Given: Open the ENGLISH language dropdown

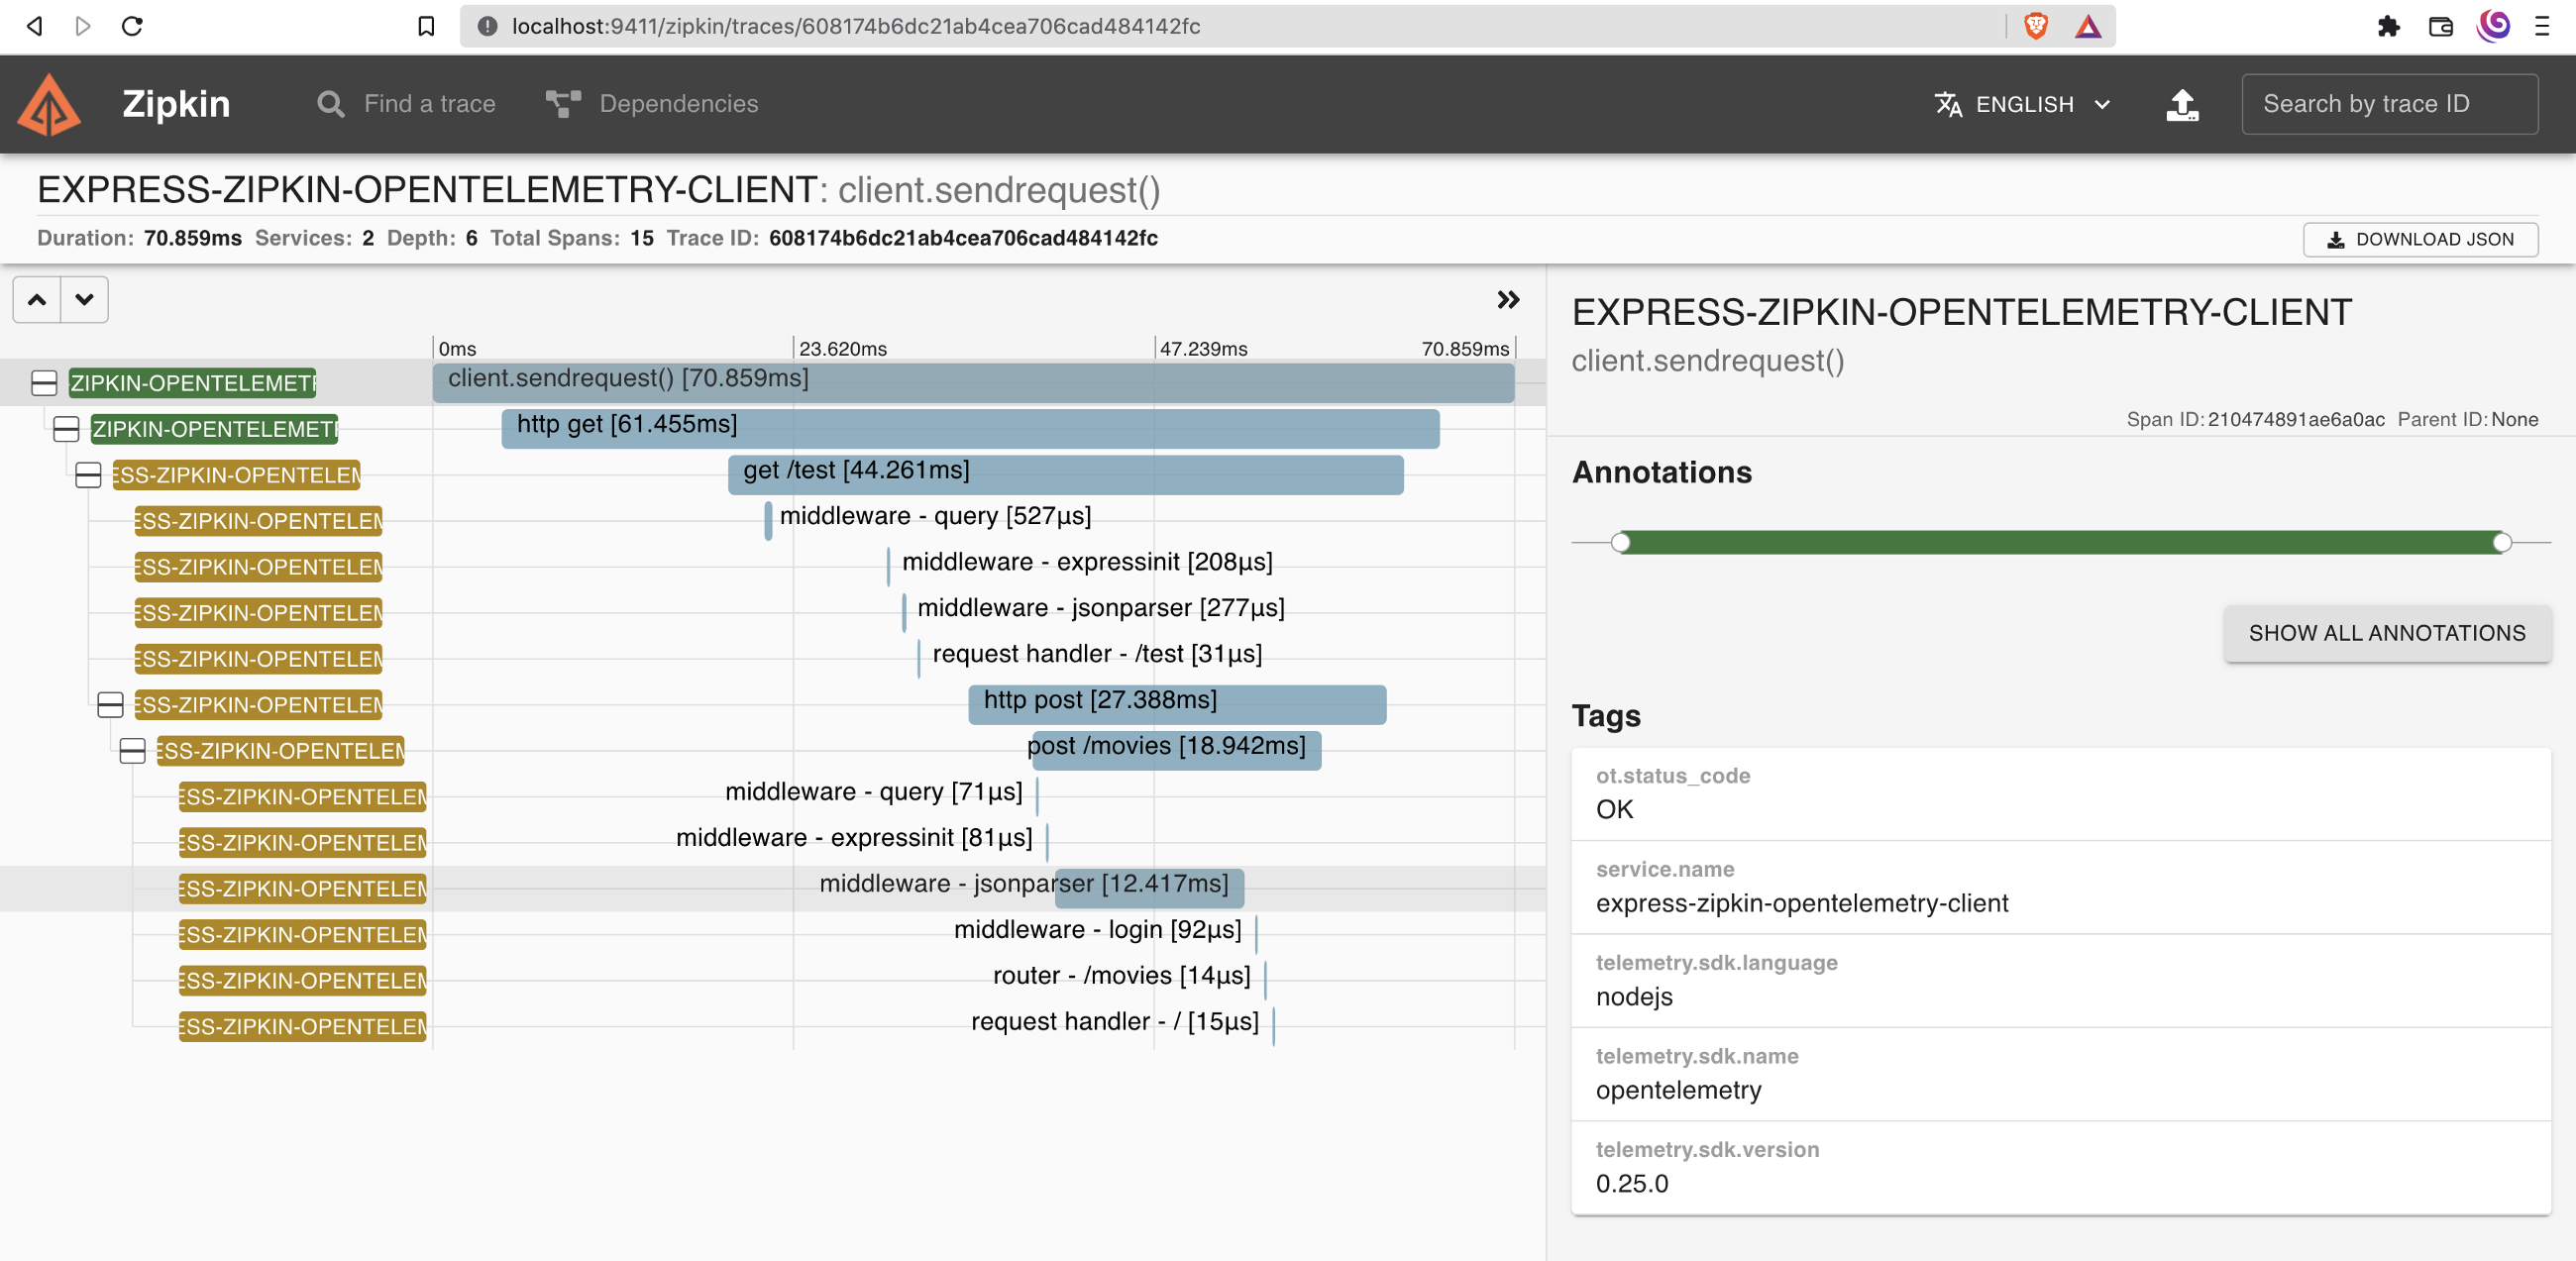Looking at the screenshot, I should 2023,104.
